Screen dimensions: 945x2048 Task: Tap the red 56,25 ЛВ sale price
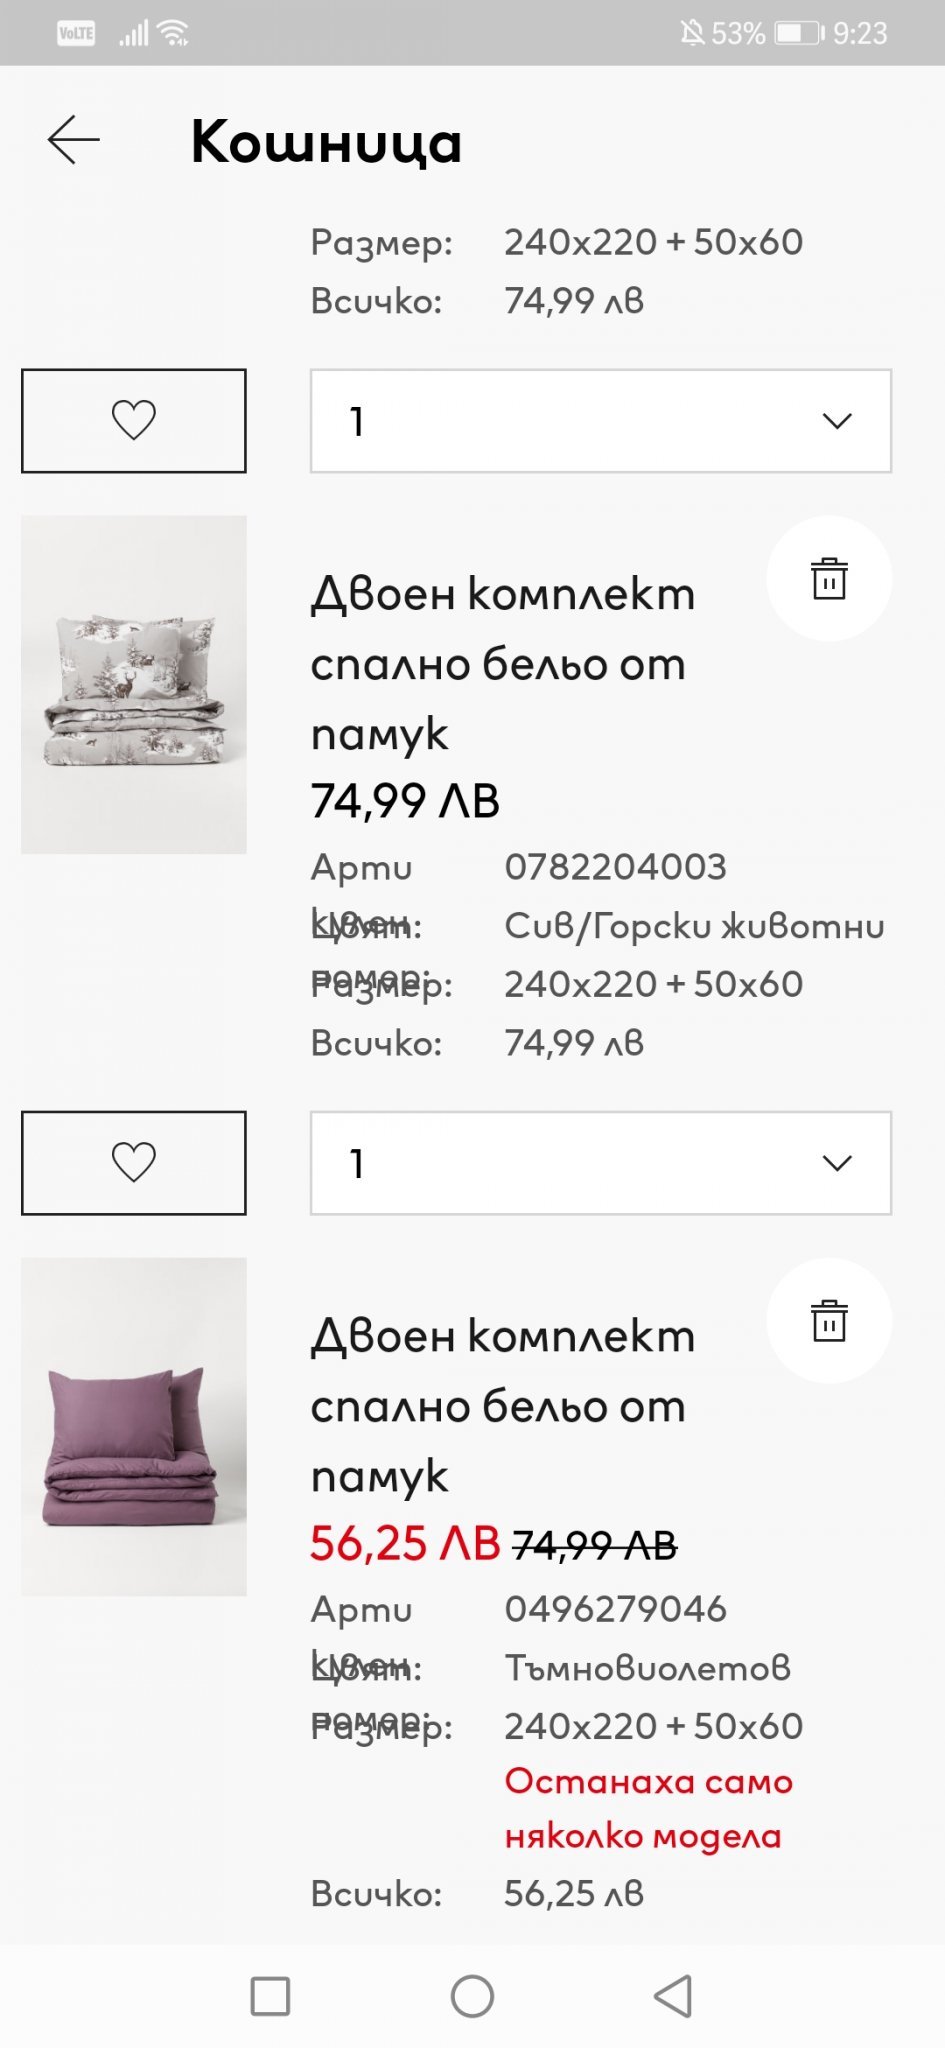(405, 1544)
